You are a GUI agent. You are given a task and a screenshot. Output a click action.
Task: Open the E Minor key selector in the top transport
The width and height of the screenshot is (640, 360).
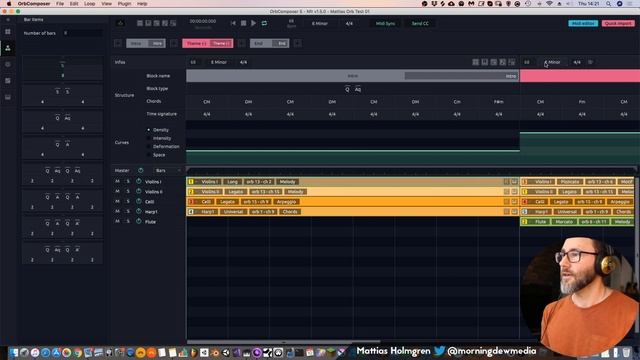coord(320,23)
